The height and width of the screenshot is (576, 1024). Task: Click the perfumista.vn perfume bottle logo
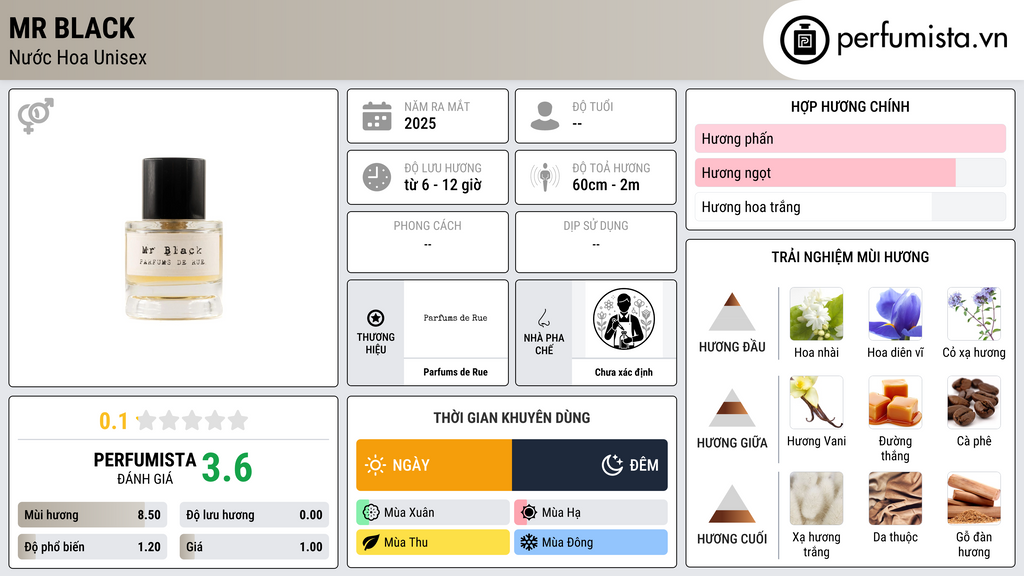(x=804, y=40)
